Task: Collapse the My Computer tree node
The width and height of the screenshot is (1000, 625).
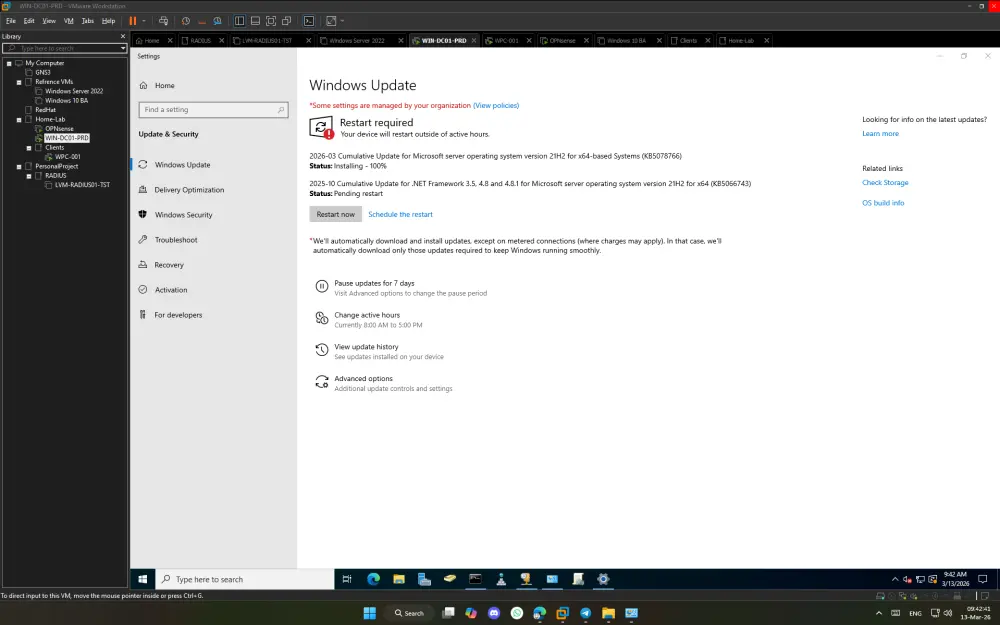Action: point(9,63)
